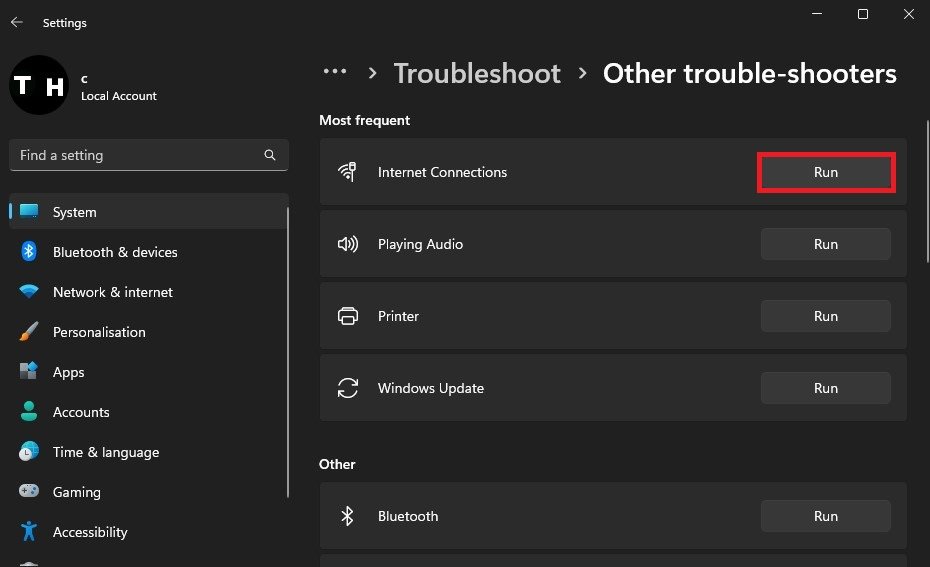This screenshot has height=567, width=930.
Task: Click the Gaming controller icon
Action: click(29, 492)
